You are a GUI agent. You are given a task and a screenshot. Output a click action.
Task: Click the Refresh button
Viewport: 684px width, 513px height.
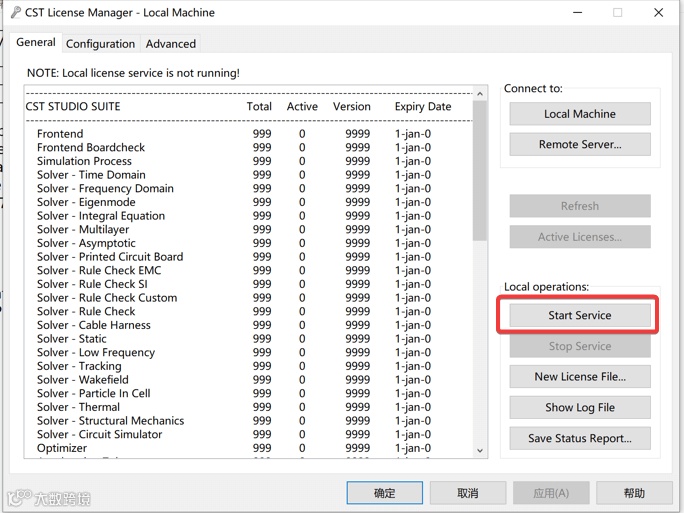[x=580, y=206]
